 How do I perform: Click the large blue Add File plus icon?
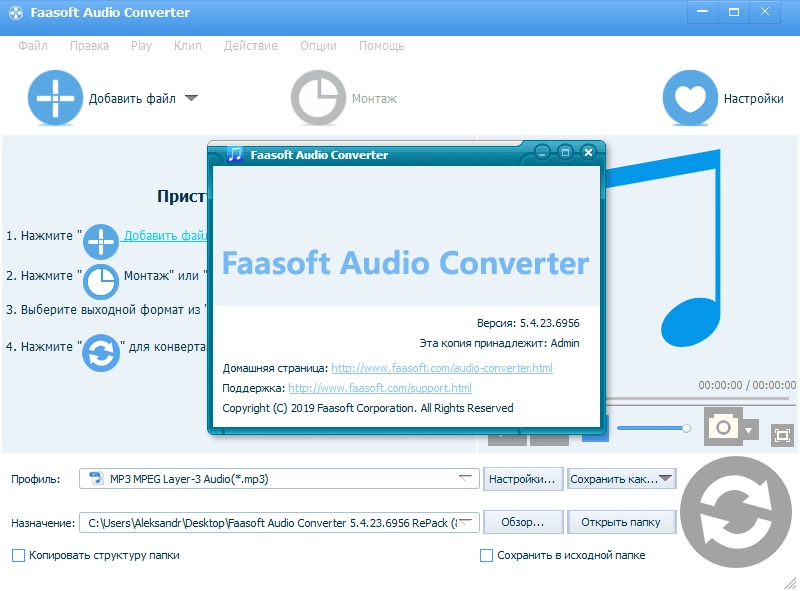pyautogui.click(x=55, y=97)
